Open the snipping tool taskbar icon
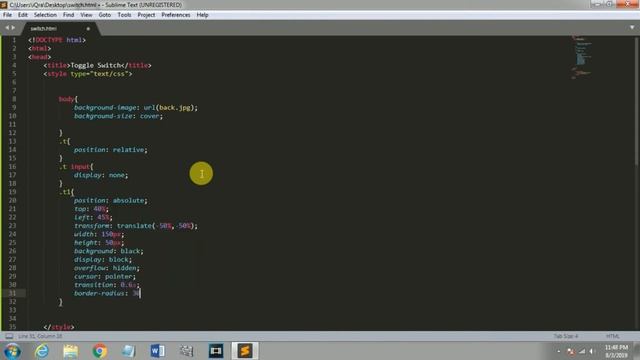 click(x=187, y=351)
